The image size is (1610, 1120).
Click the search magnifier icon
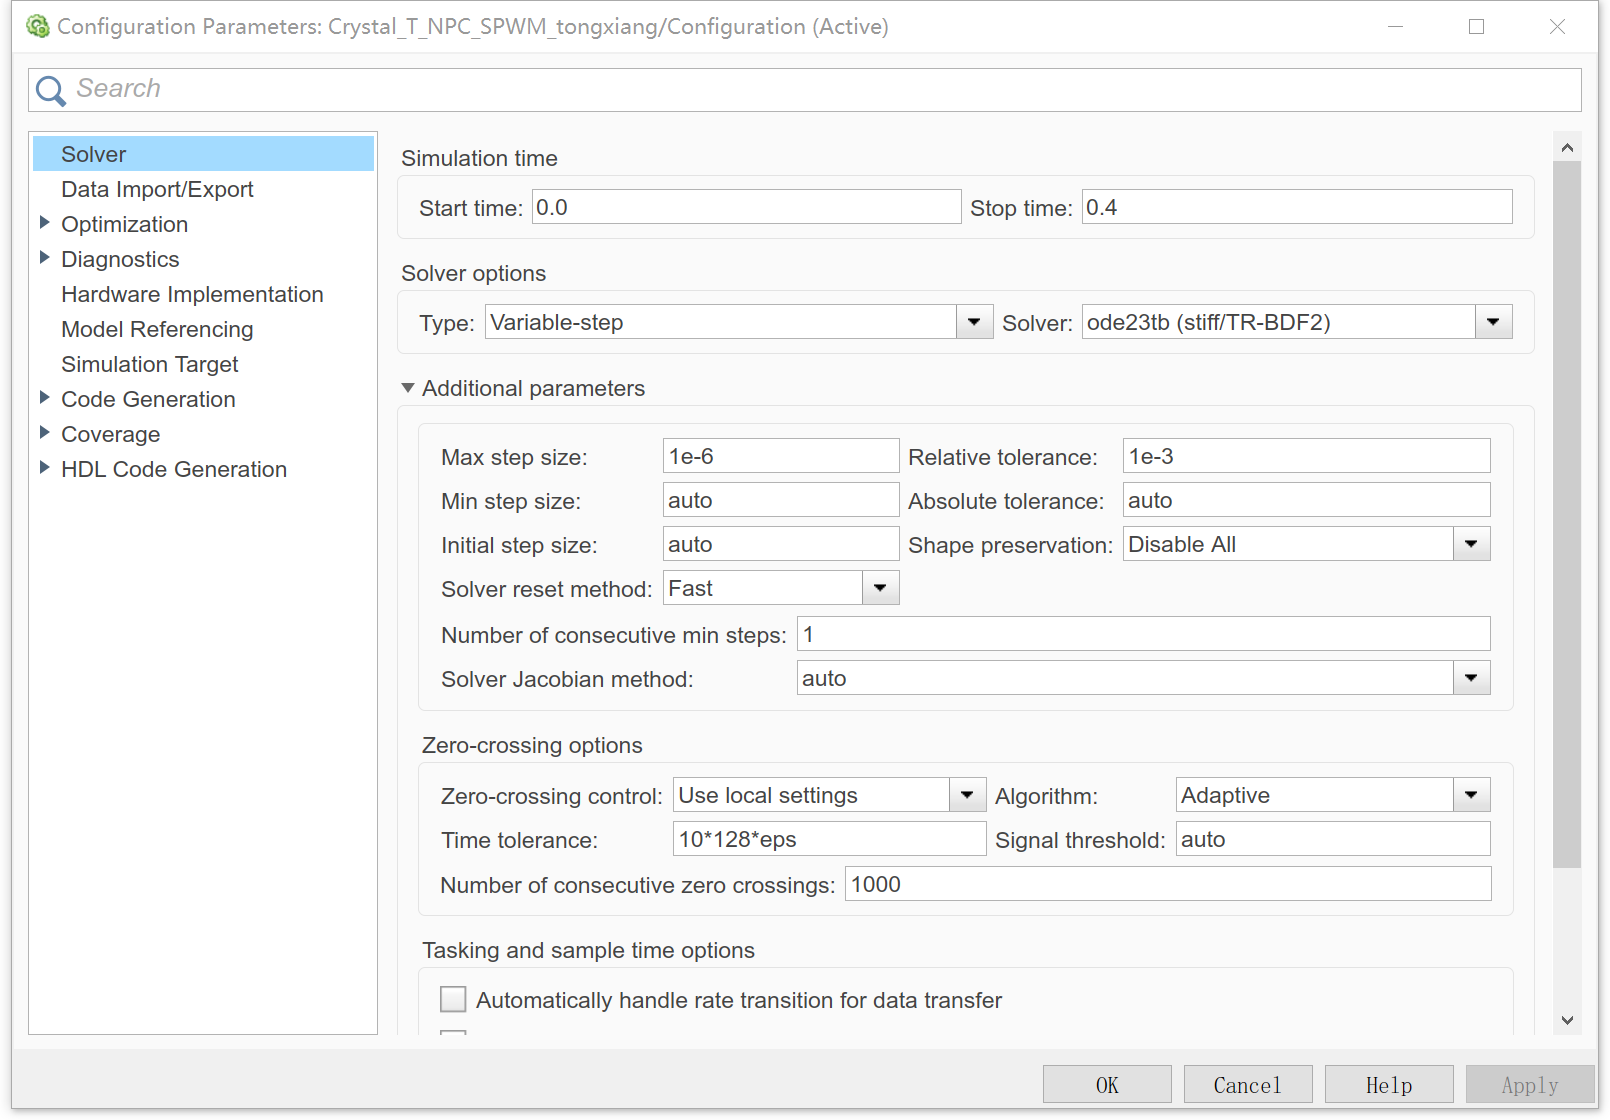[50, 89]
